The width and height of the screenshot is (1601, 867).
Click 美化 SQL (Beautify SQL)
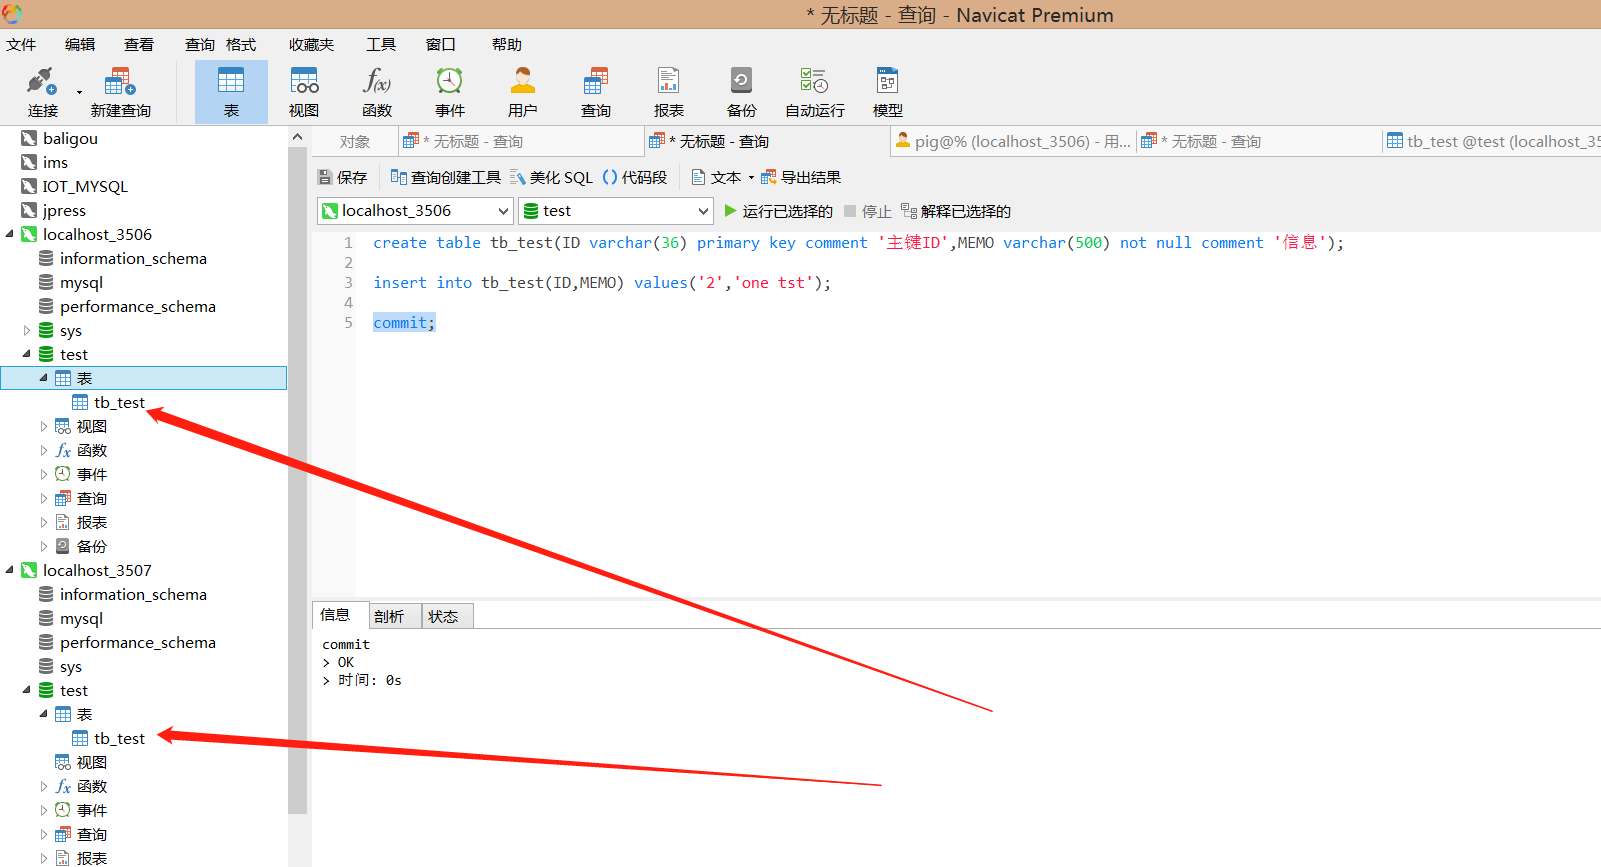tap(552, 177)
